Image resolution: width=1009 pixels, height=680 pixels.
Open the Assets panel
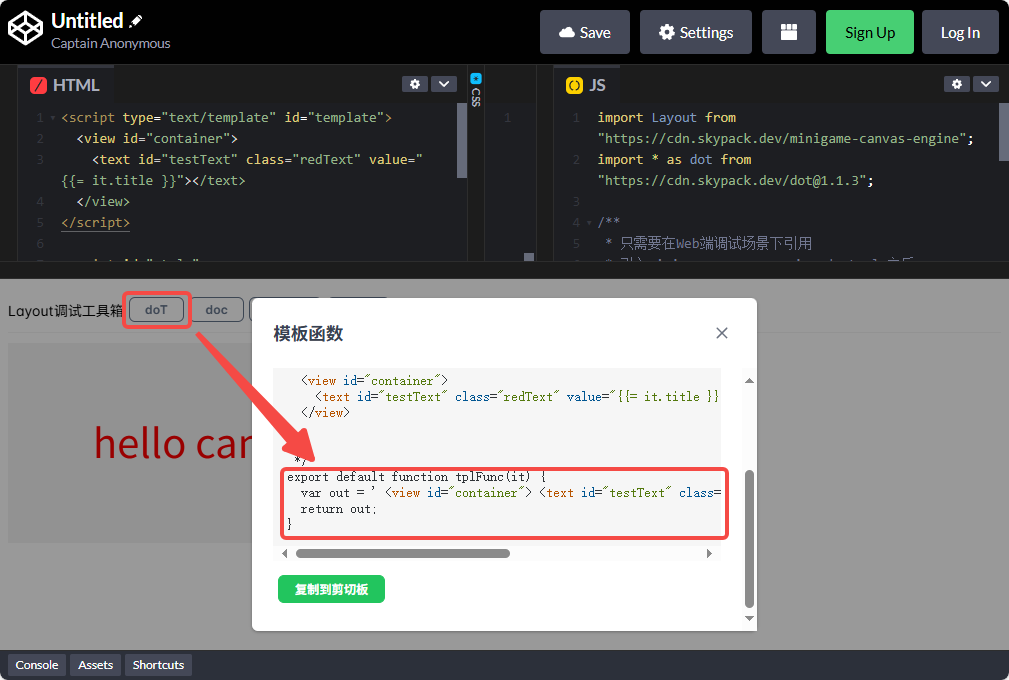[x=96, y=665]
